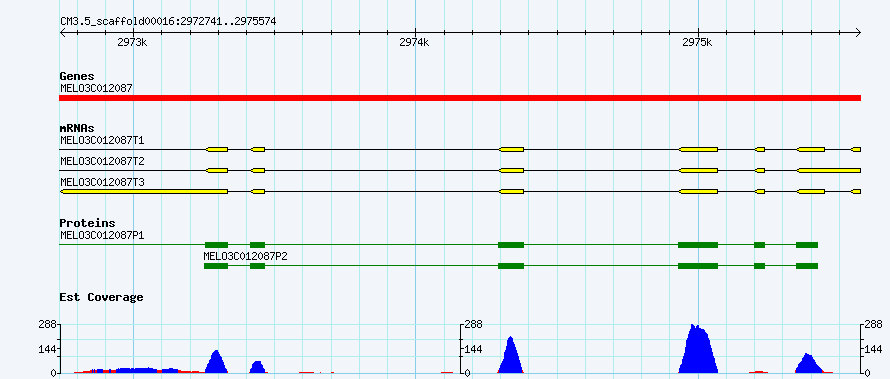Screen dimensions: 890x379
Task: Click the Genes track heading
Action: point(77,76)
